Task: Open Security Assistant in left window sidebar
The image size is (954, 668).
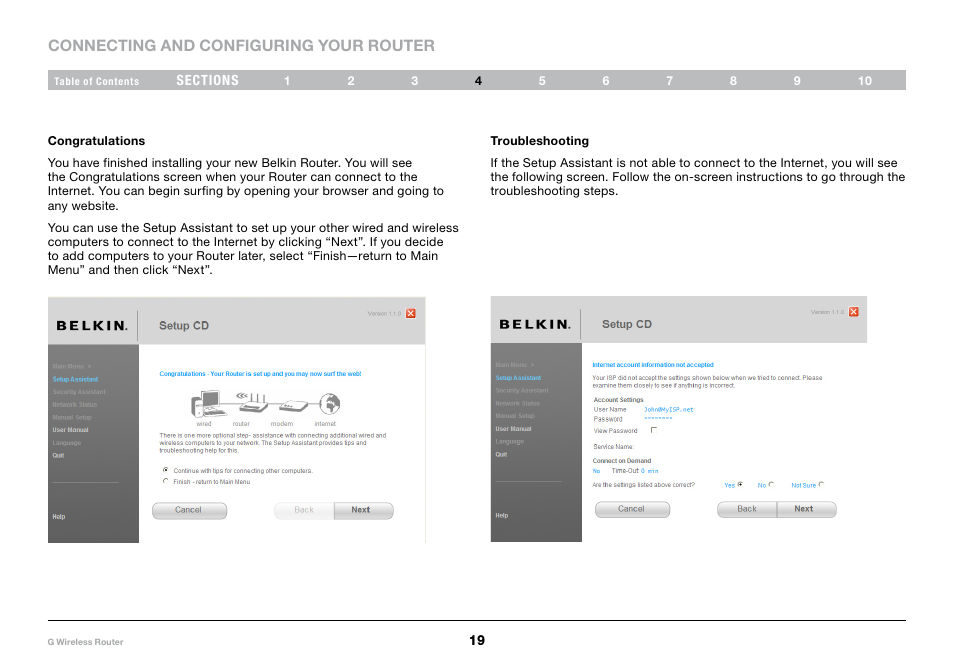Action: (79, 392)
